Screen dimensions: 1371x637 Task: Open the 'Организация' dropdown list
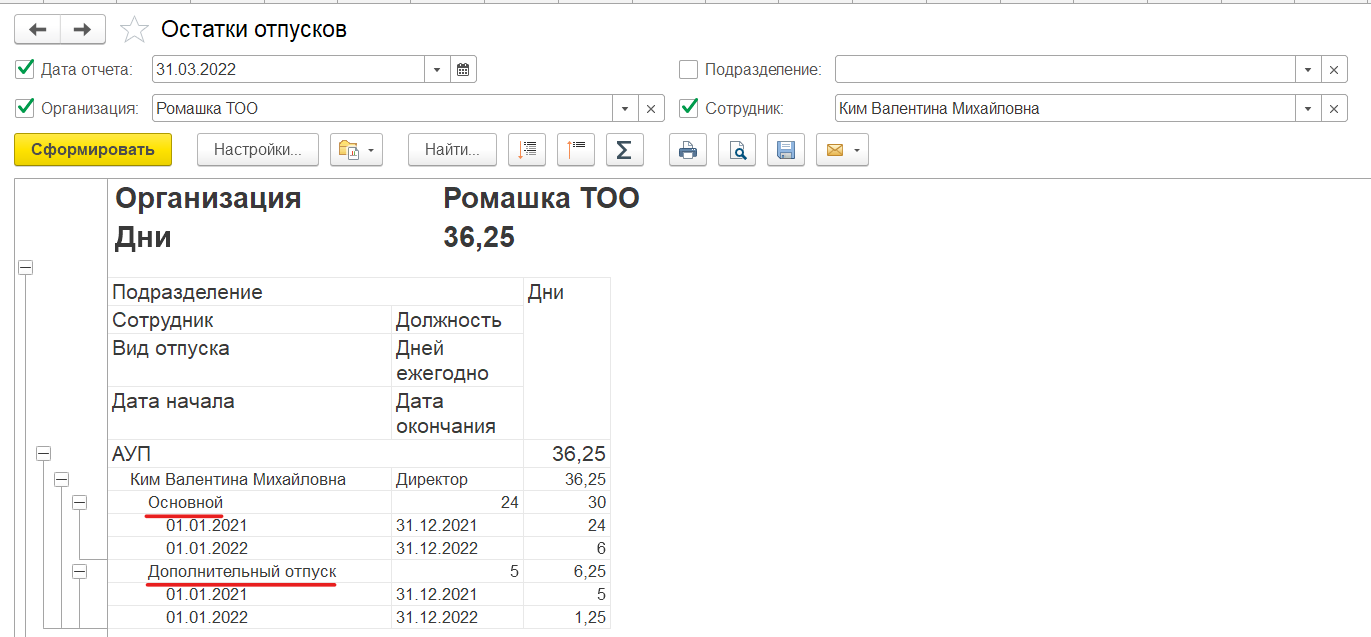tap(625, 108)
